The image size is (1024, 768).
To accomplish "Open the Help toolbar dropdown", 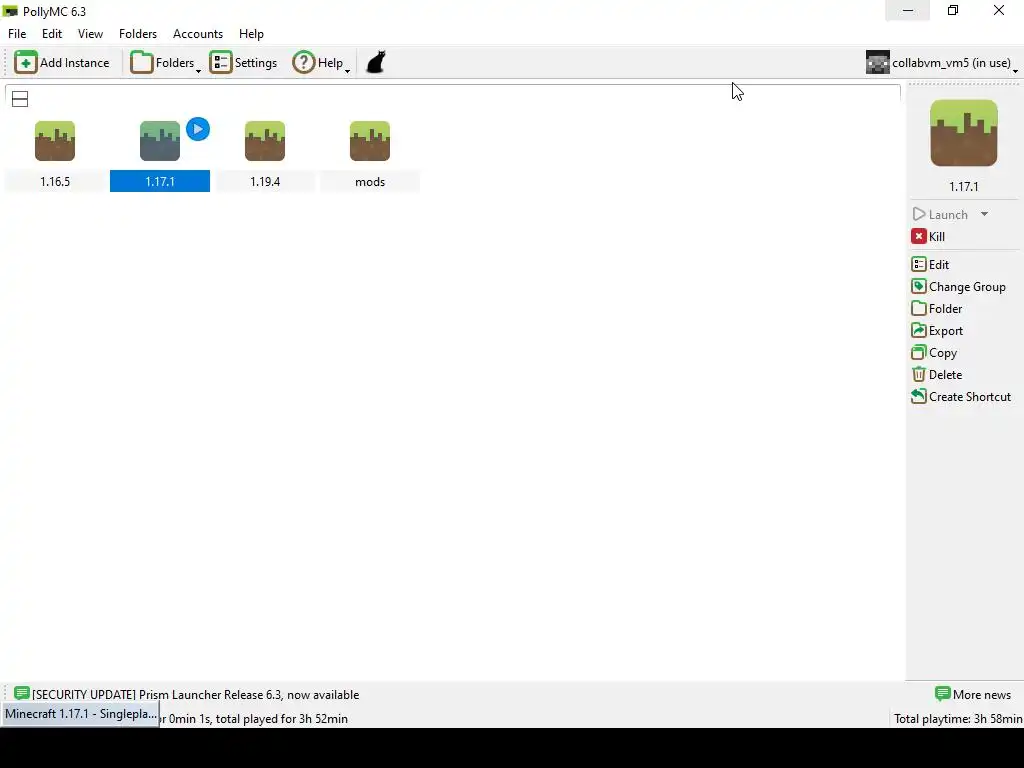I will pyautogui.click(x=321, y=63).
